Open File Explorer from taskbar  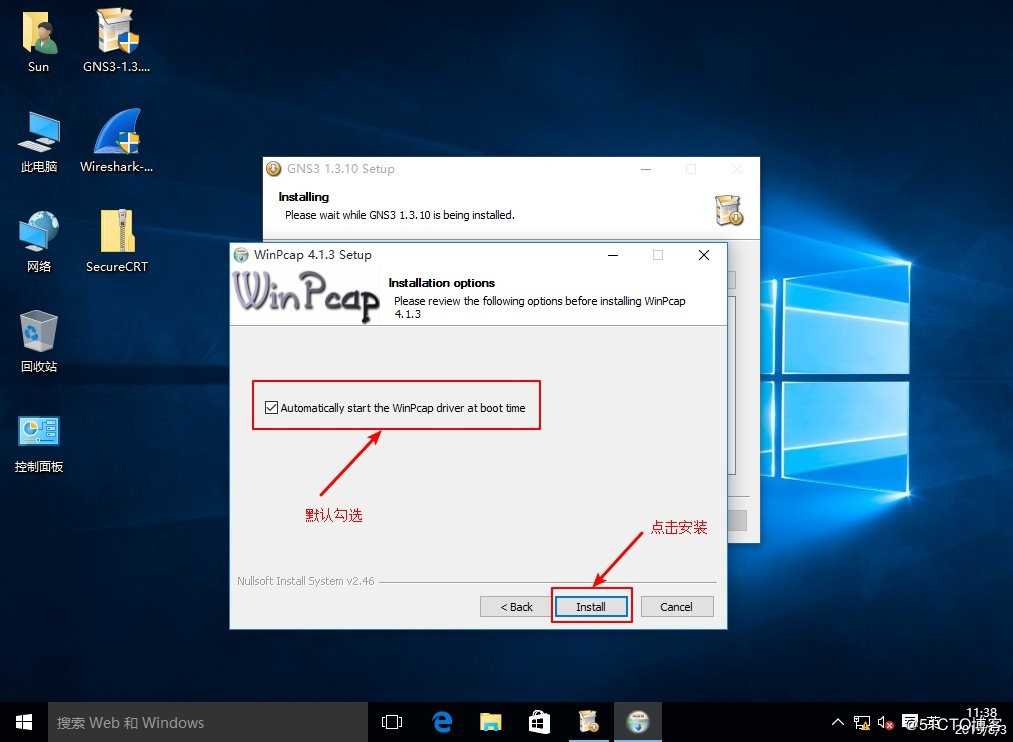(491, 722)
